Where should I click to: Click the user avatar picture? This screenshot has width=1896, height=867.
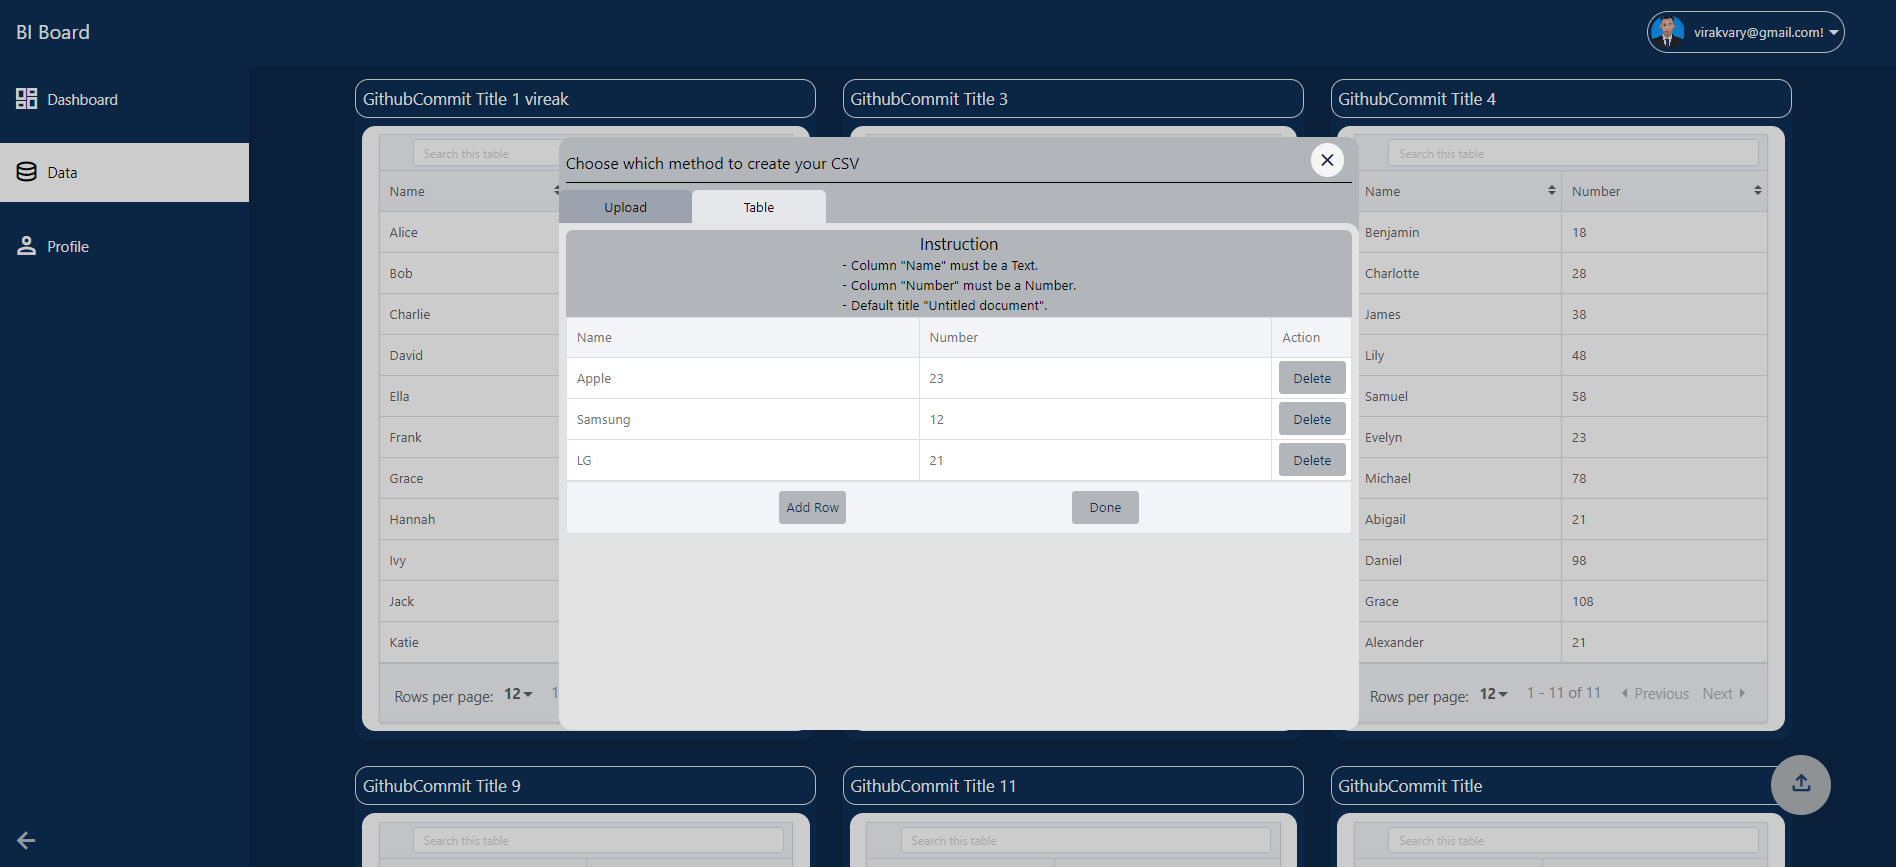(1668, 32)
